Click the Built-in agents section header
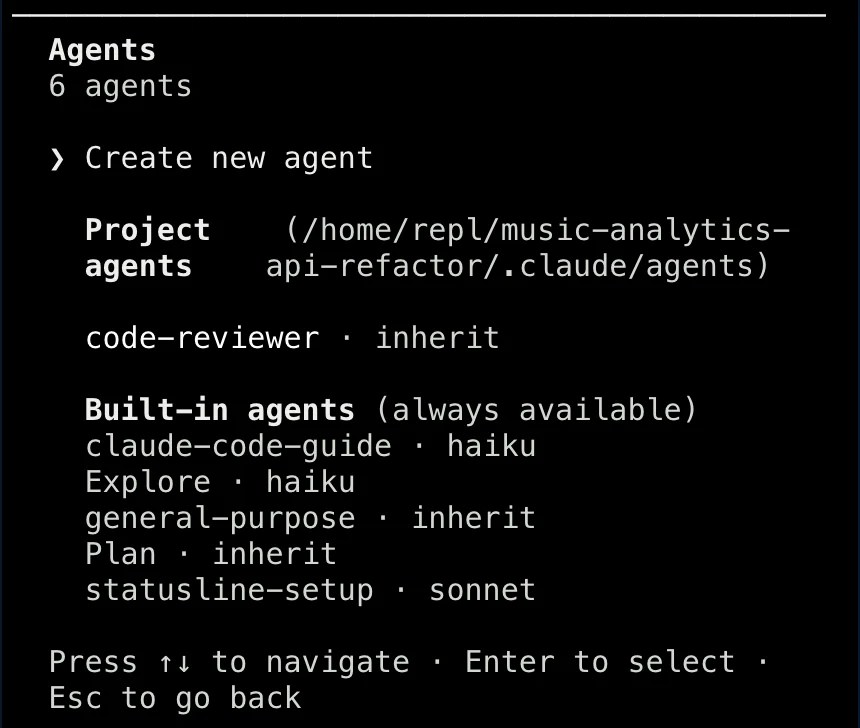Screen dimensions: 860x728 [x=219, y=410]
